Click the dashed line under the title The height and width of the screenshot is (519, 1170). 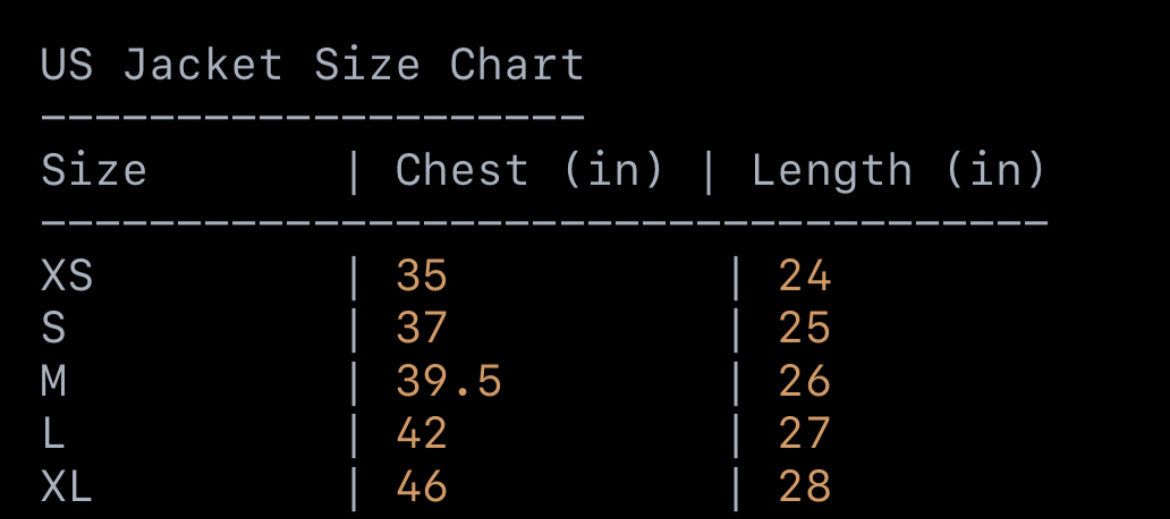(x=312, y=118)
